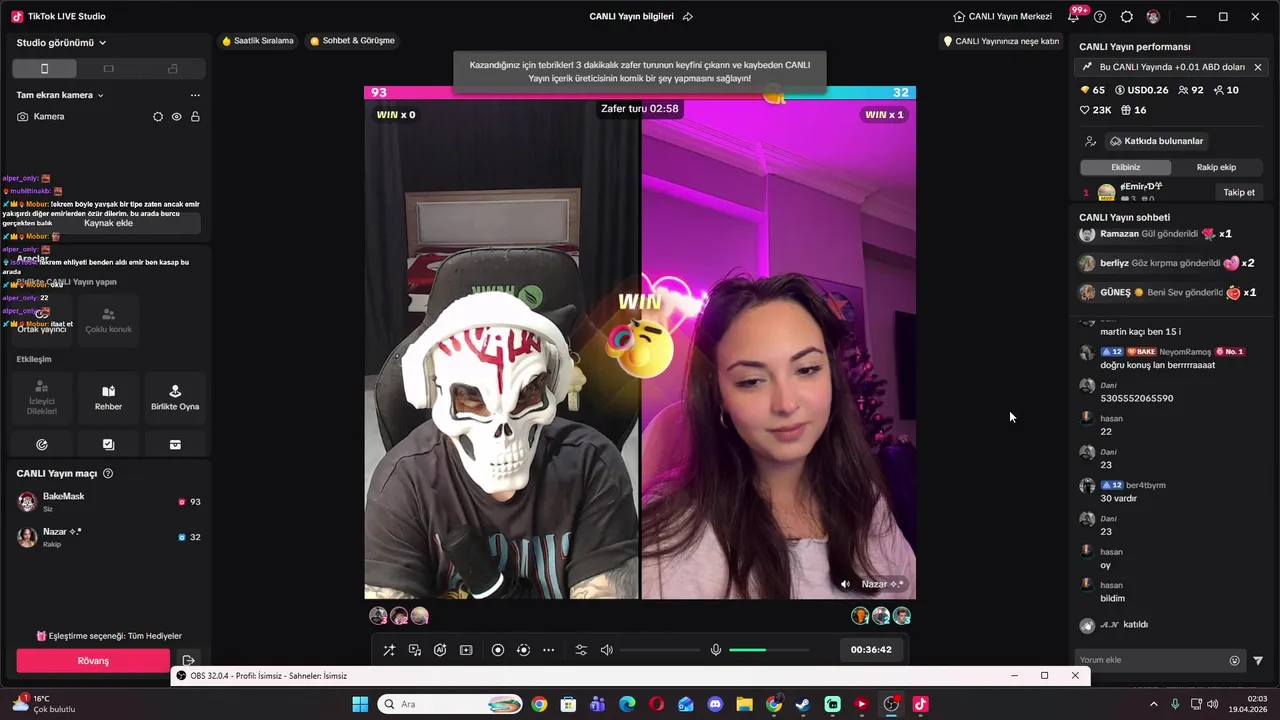Mute the speaker output
Screen dimensions: 1280x720
pos(606,650)
